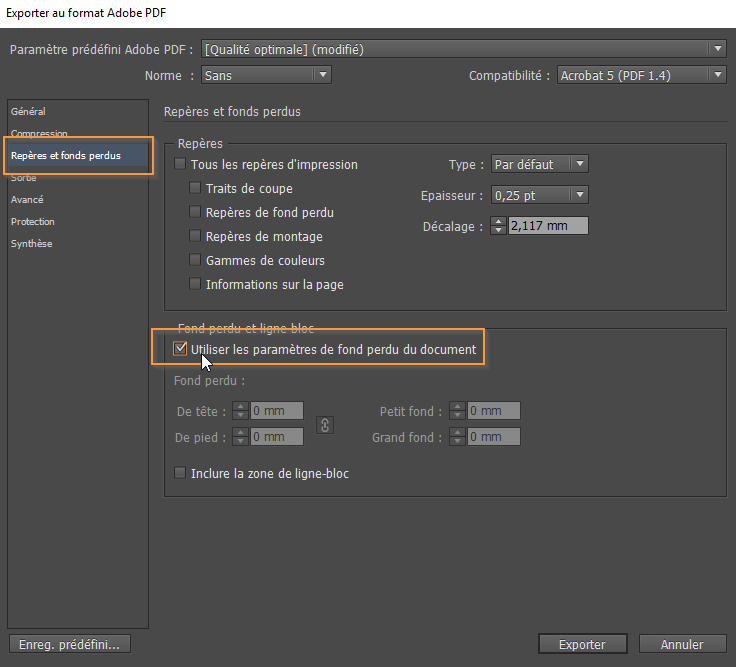The image size is (736, 667).
Task: Decrease the Grand fond bleed stepper
Action: point(457,441)
